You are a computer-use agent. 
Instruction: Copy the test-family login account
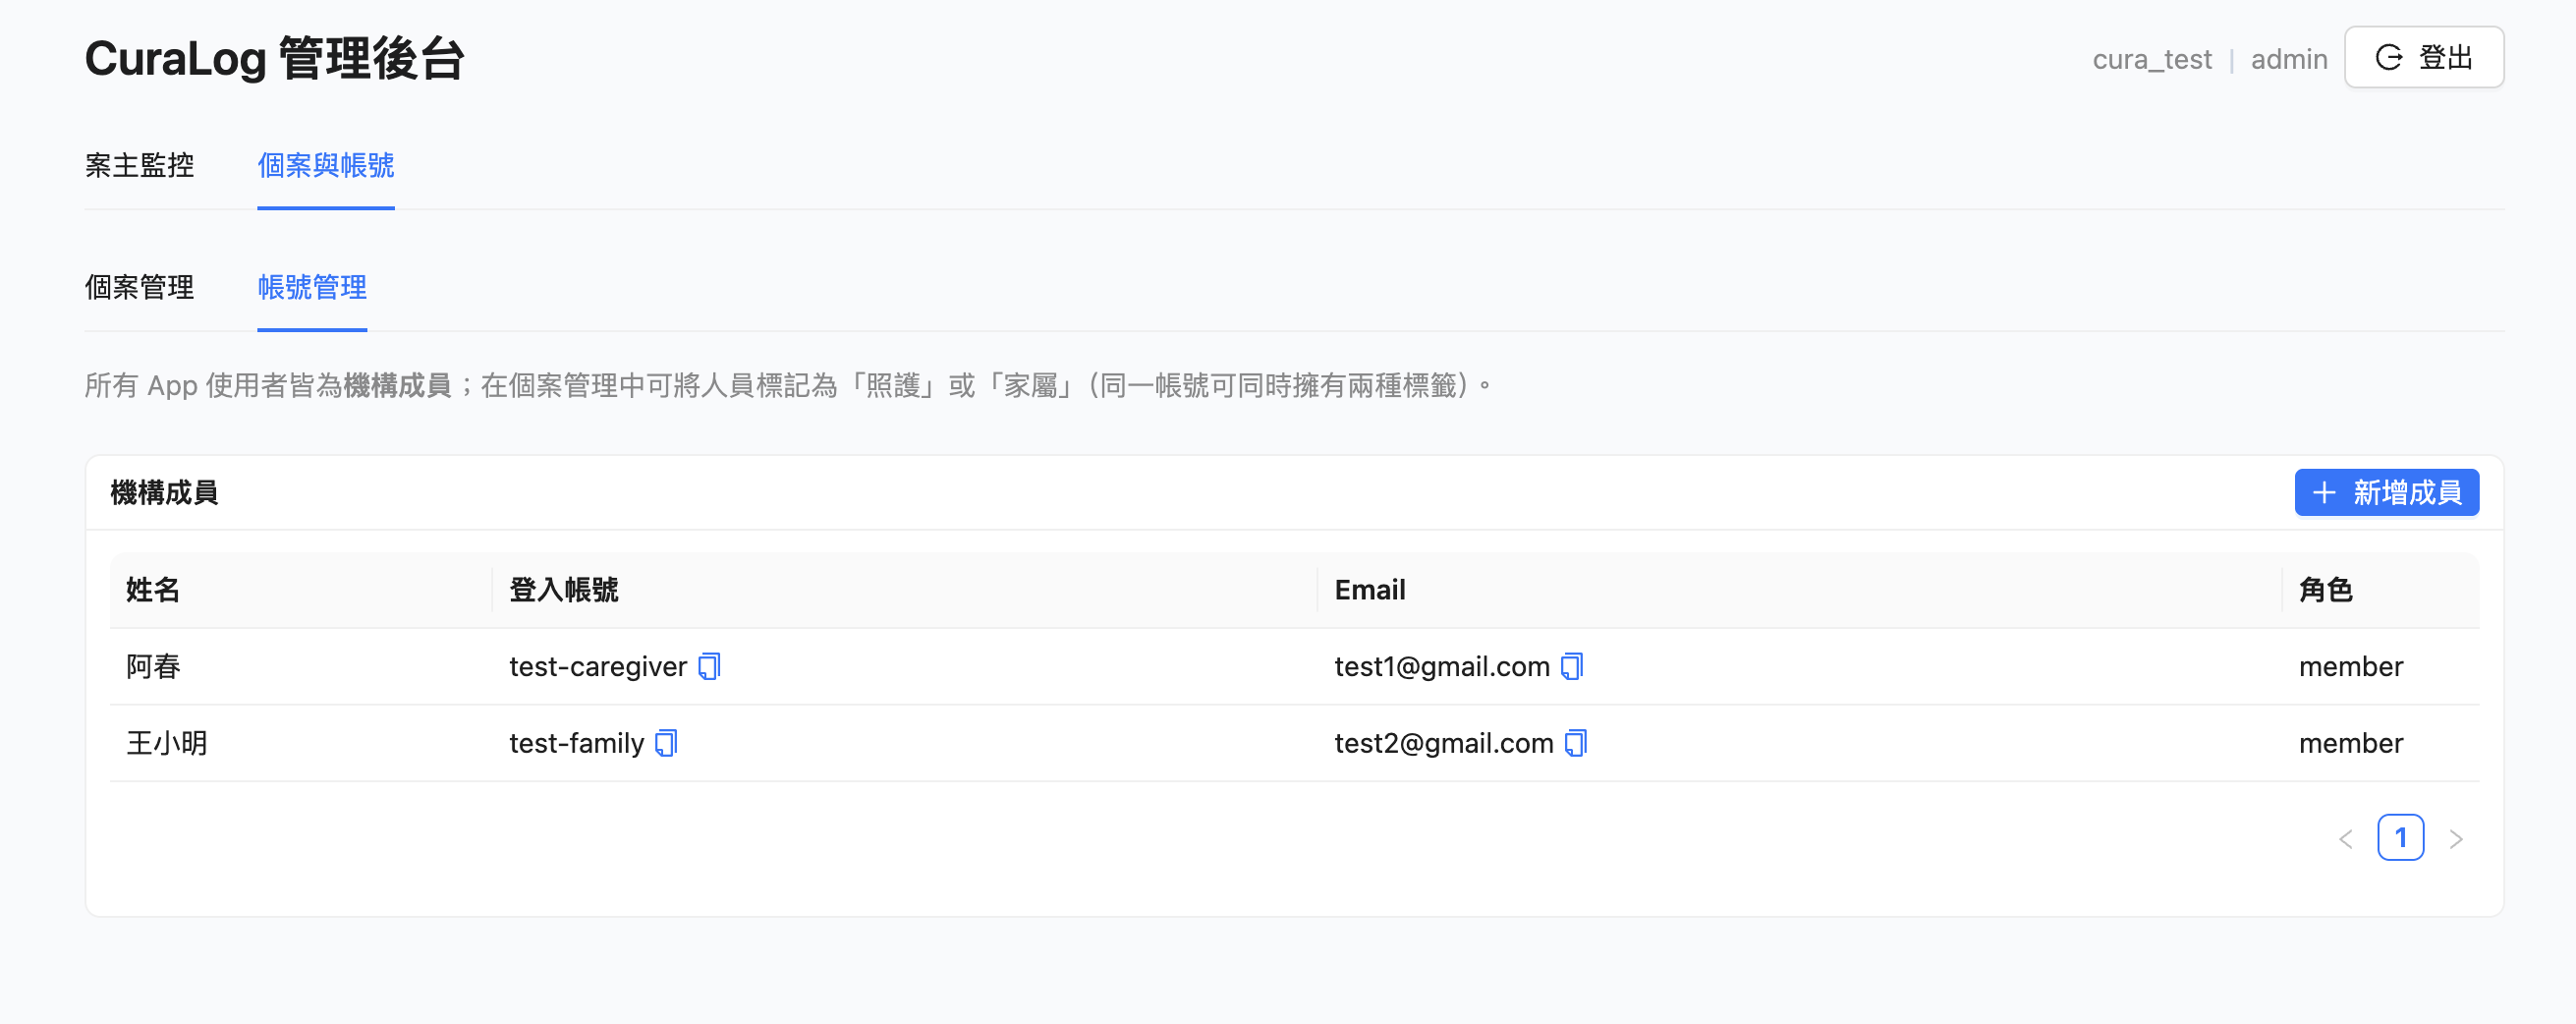[666, 743]
